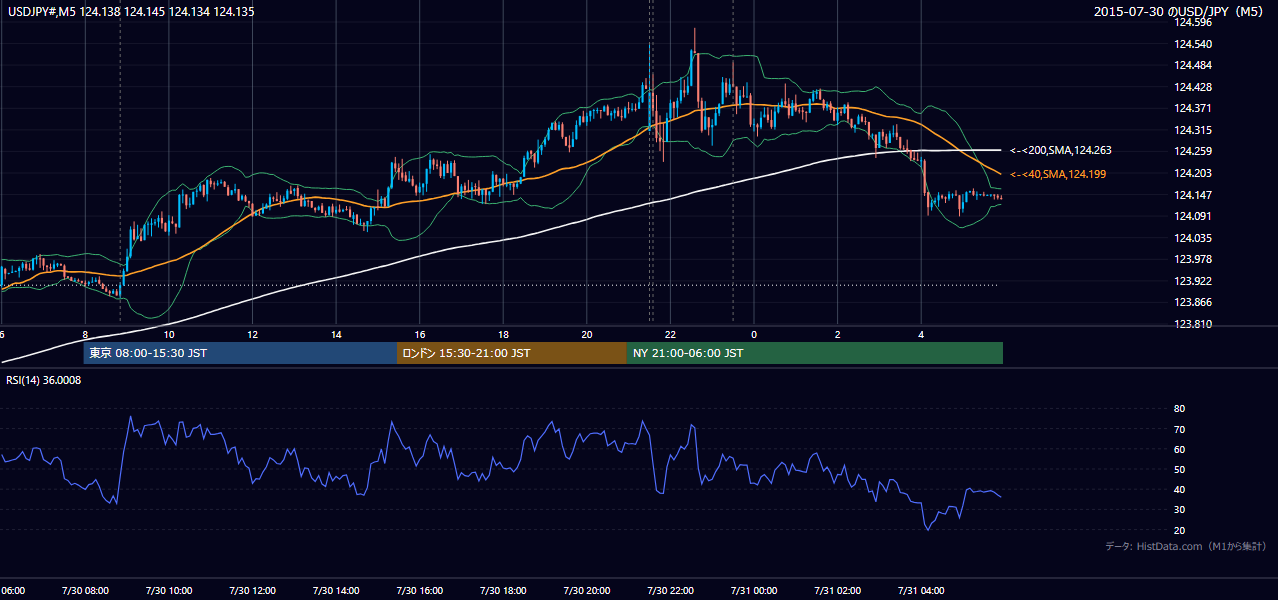
Task: Click hour label 14 under price chart
Action: tap(336, 334)
